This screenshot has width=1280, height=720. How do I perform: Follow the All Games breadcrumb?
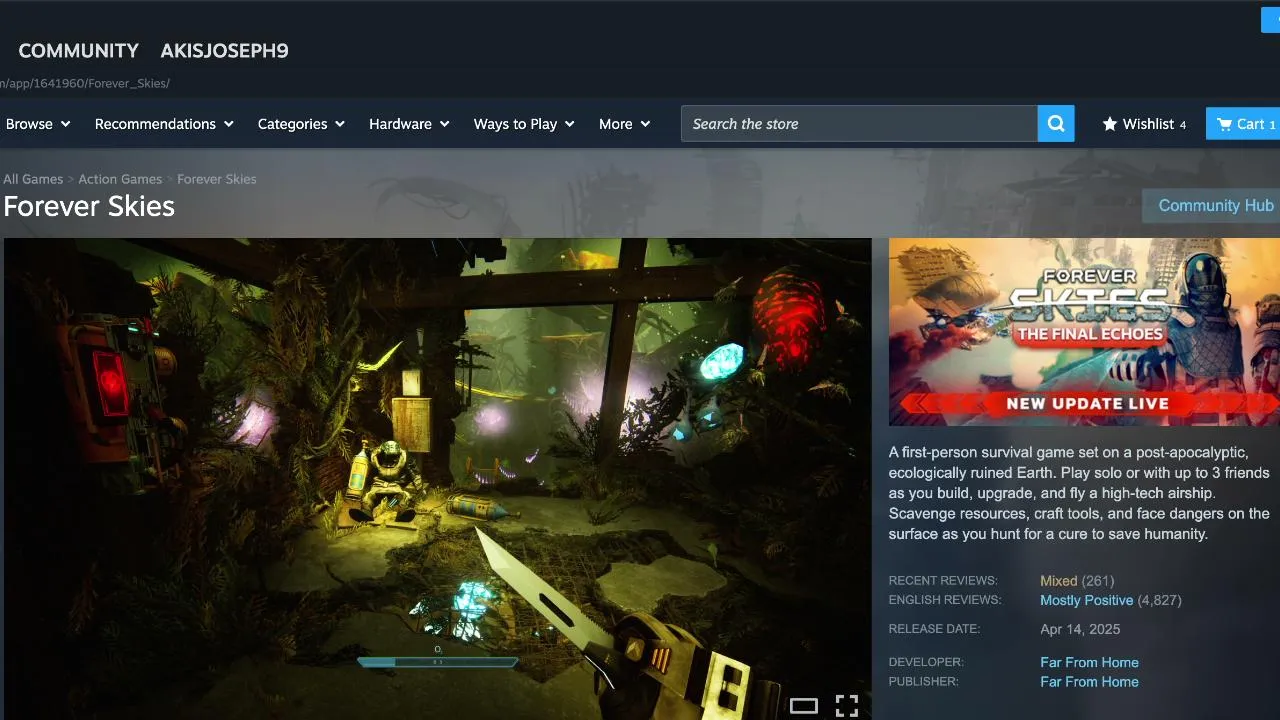pyautogui.click(x=33, y=179)
